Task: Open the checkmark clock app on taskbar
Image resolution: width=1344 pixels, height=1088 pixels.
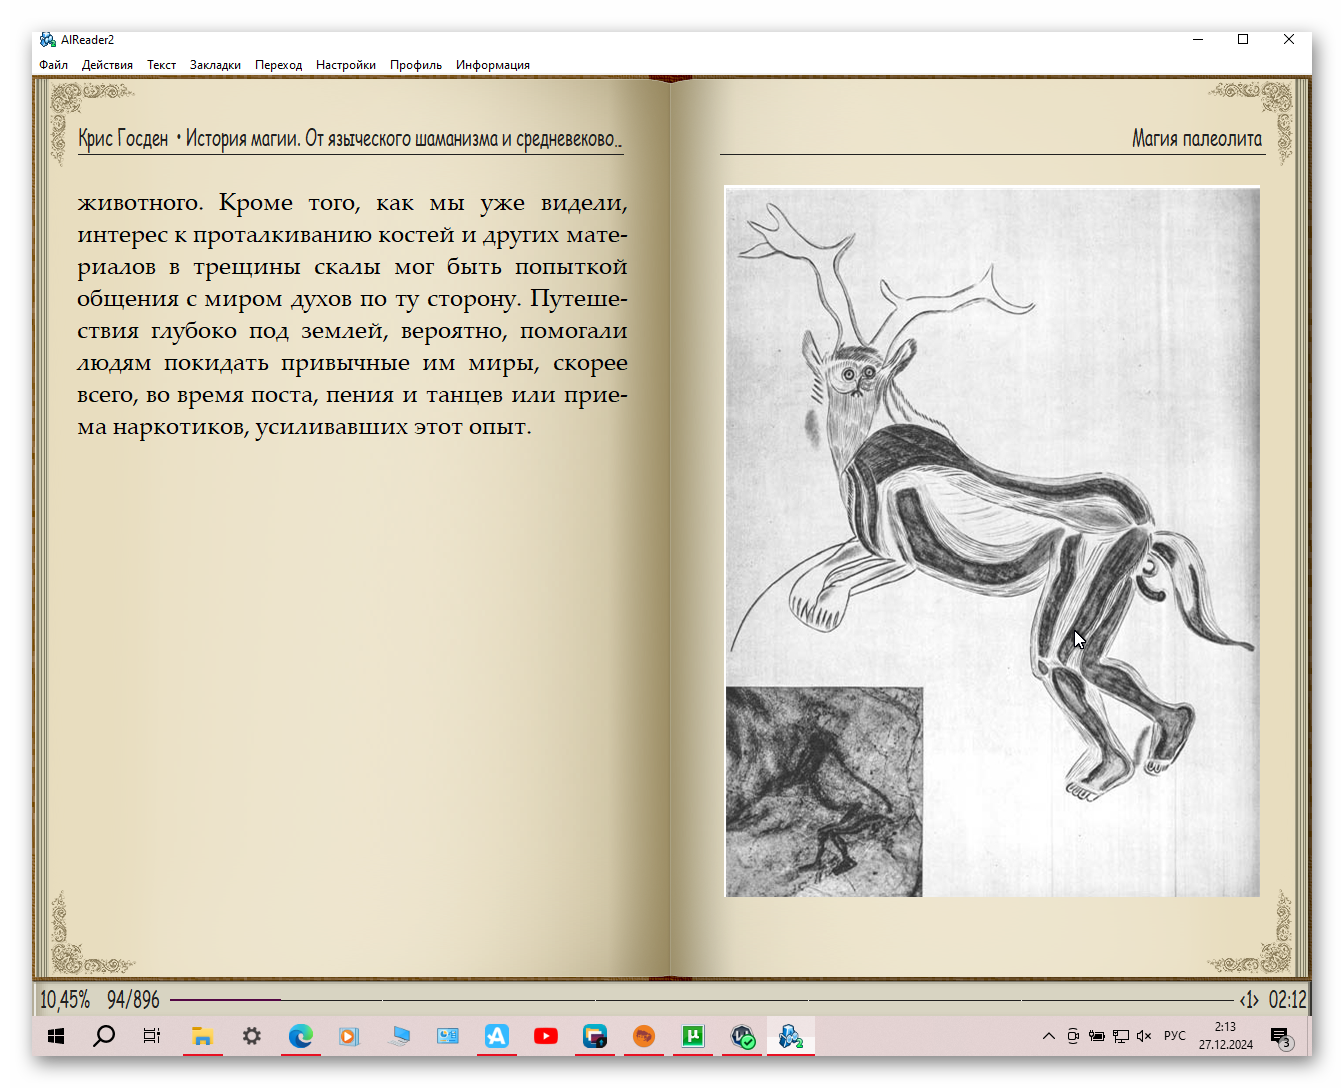Action: coord(742,1036)
